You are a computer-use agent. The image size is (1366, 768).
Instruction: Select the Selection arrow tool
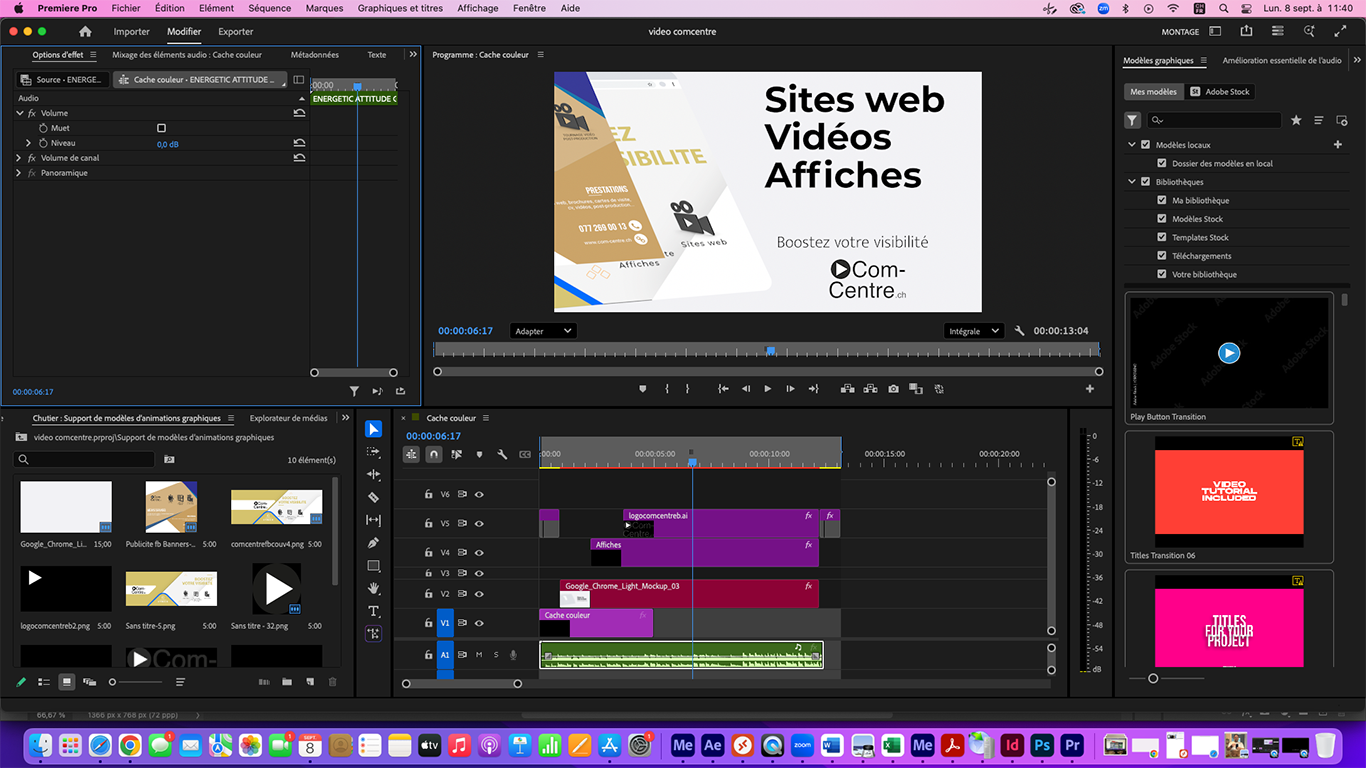pos(373,429)
